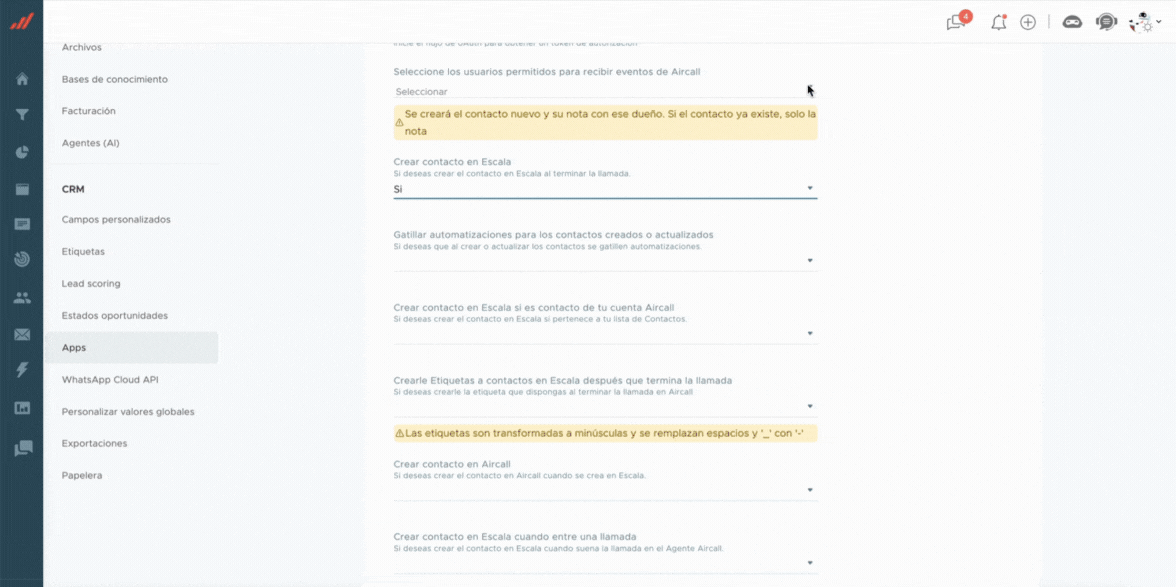Click the envelope email icon in sidebar
Viewport: 1176px width, 587px height.
(22, 334)
